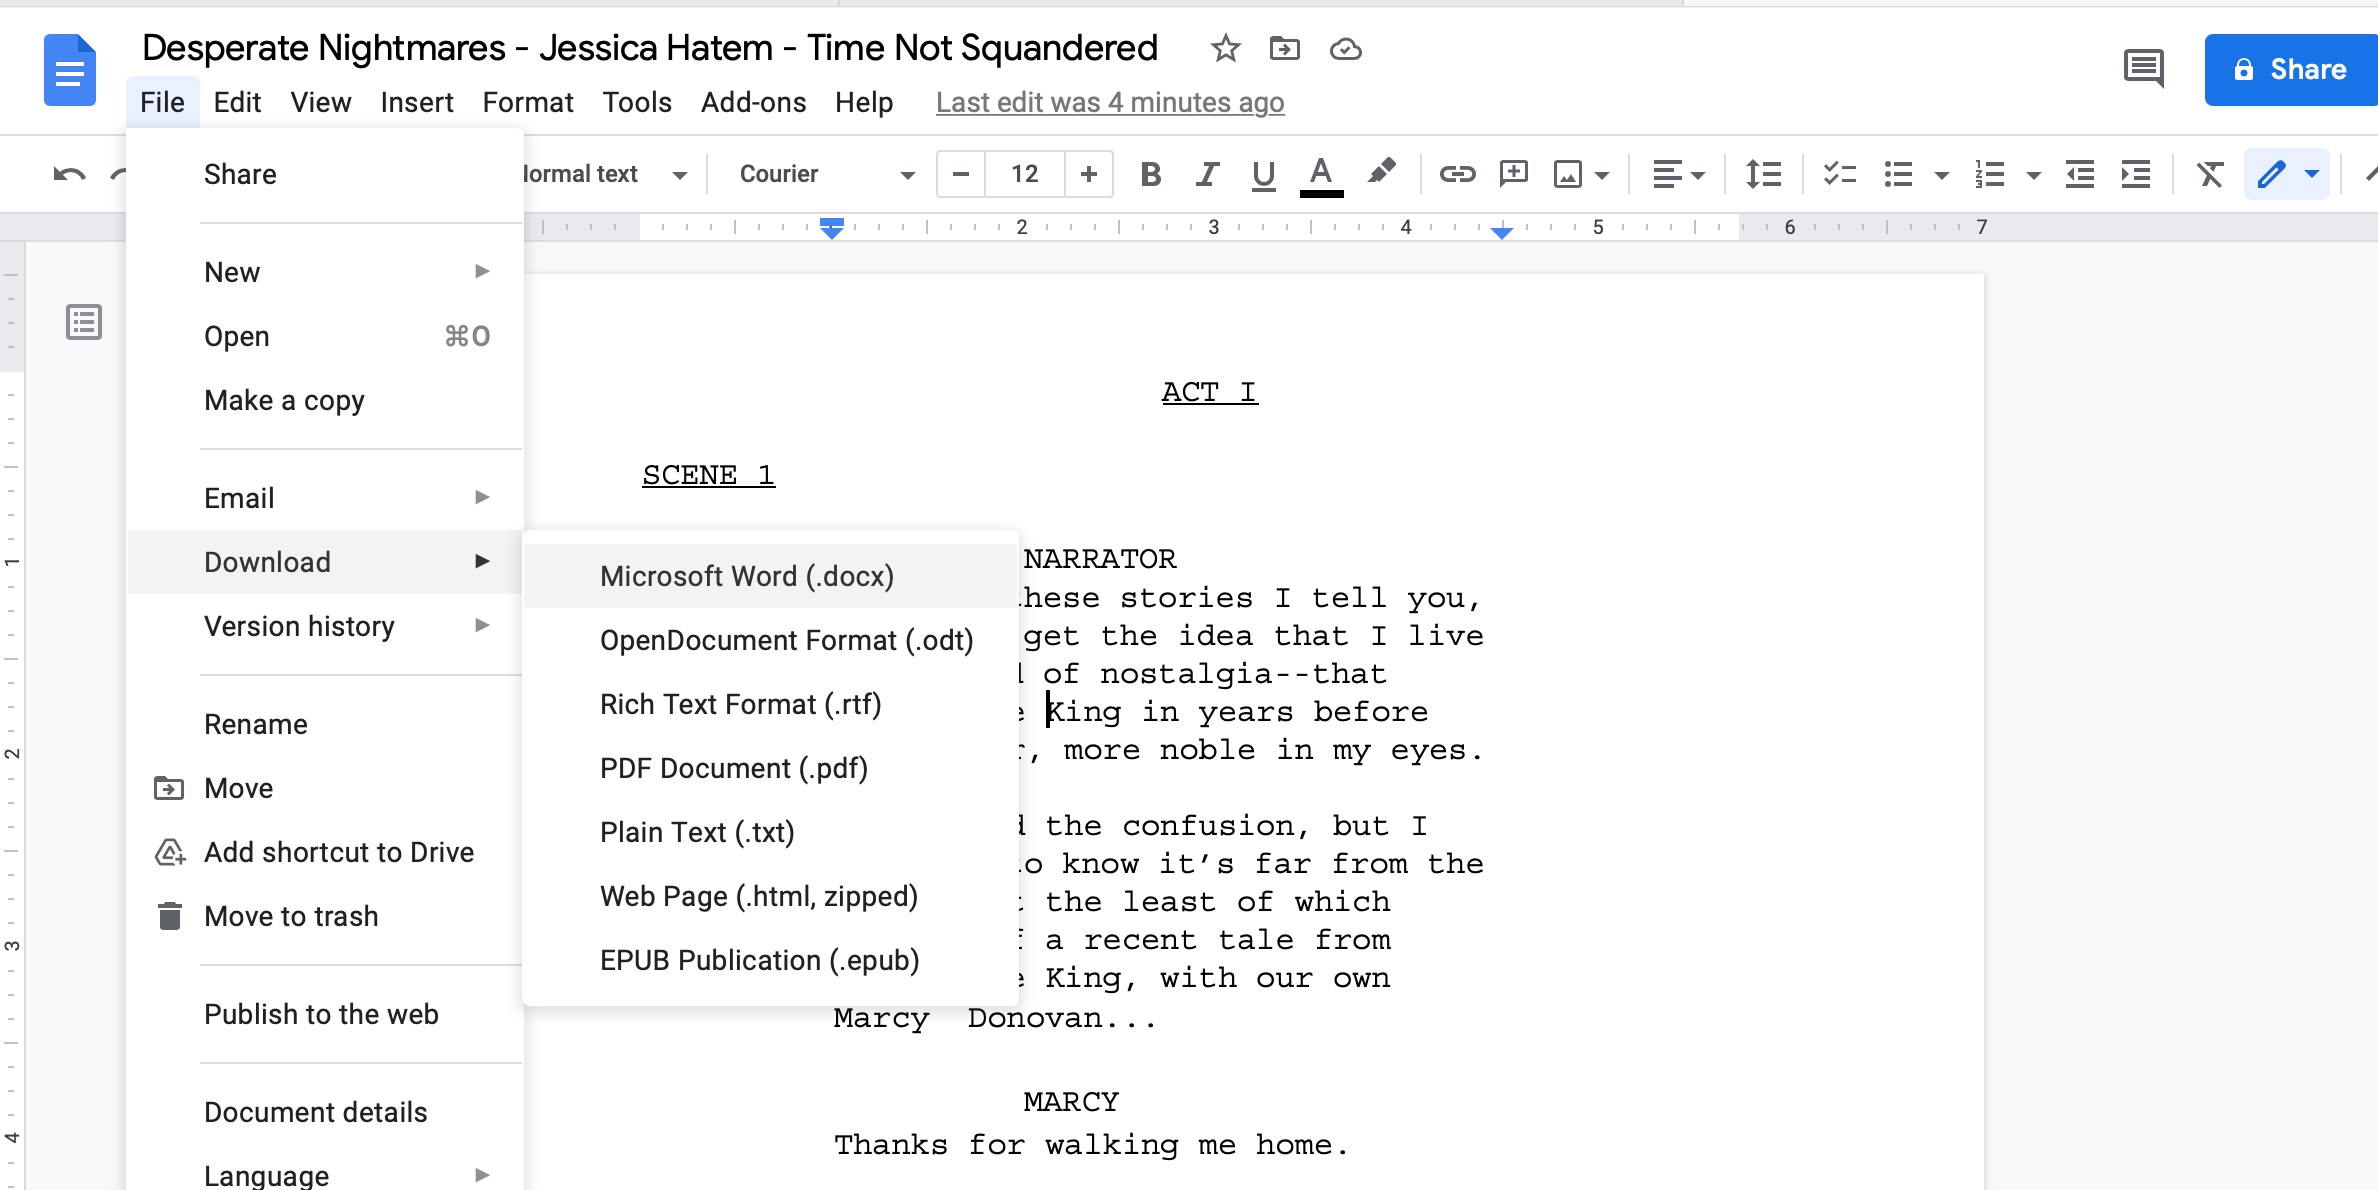Click the Add shortcut to Drive icon
The height and width of the screenshot is (1190, 2378).
(x=170, y=852)
